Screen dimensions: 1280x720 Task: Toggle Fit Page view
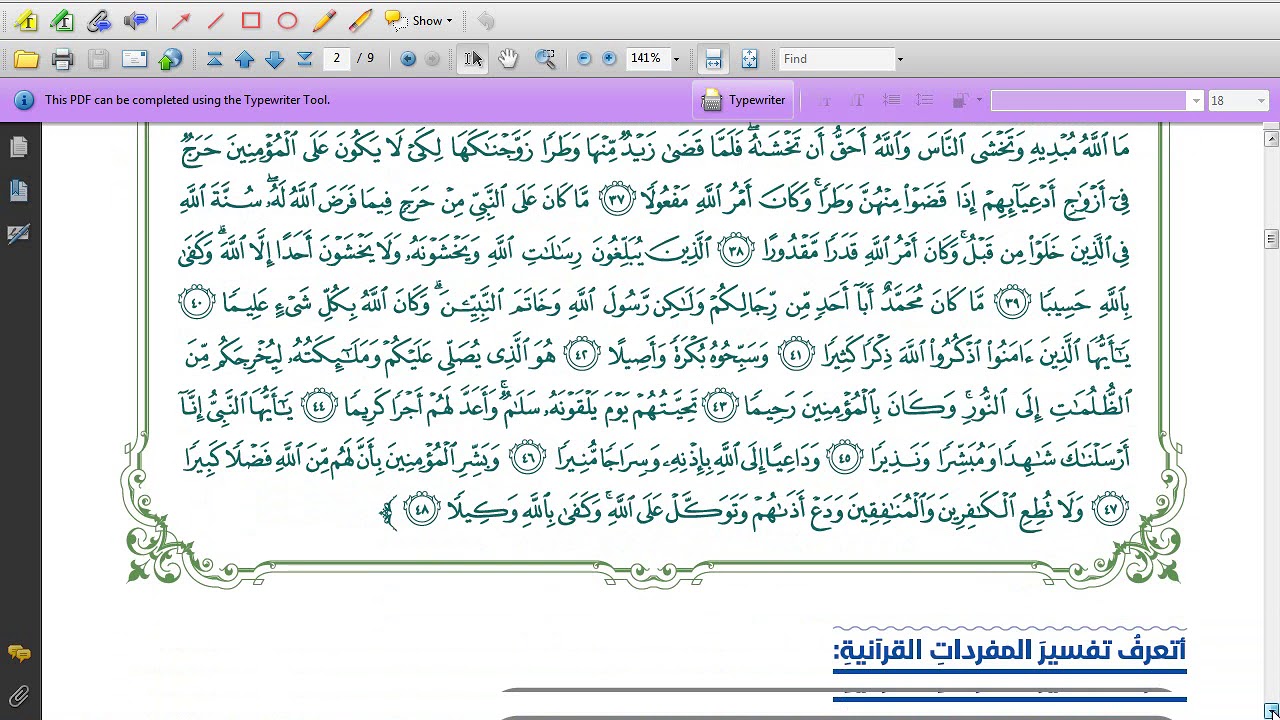point(749,59)
